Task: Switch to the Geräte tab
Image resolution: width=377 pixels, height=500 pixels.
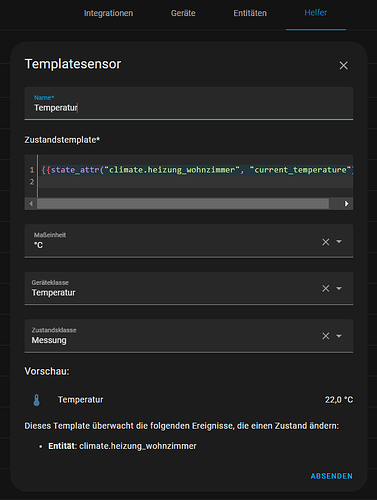Action: [x=183, y=13]
